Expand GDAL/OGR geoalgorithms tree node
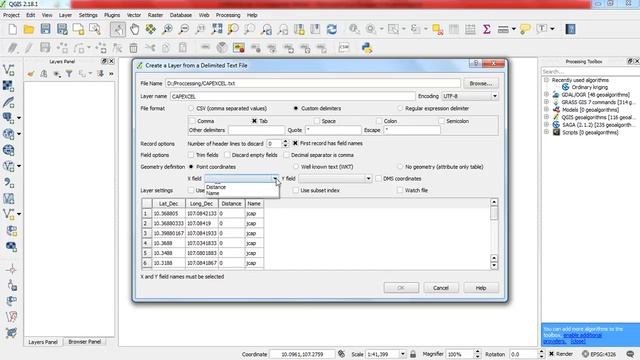The image size is (640, 360). point(547,95)
